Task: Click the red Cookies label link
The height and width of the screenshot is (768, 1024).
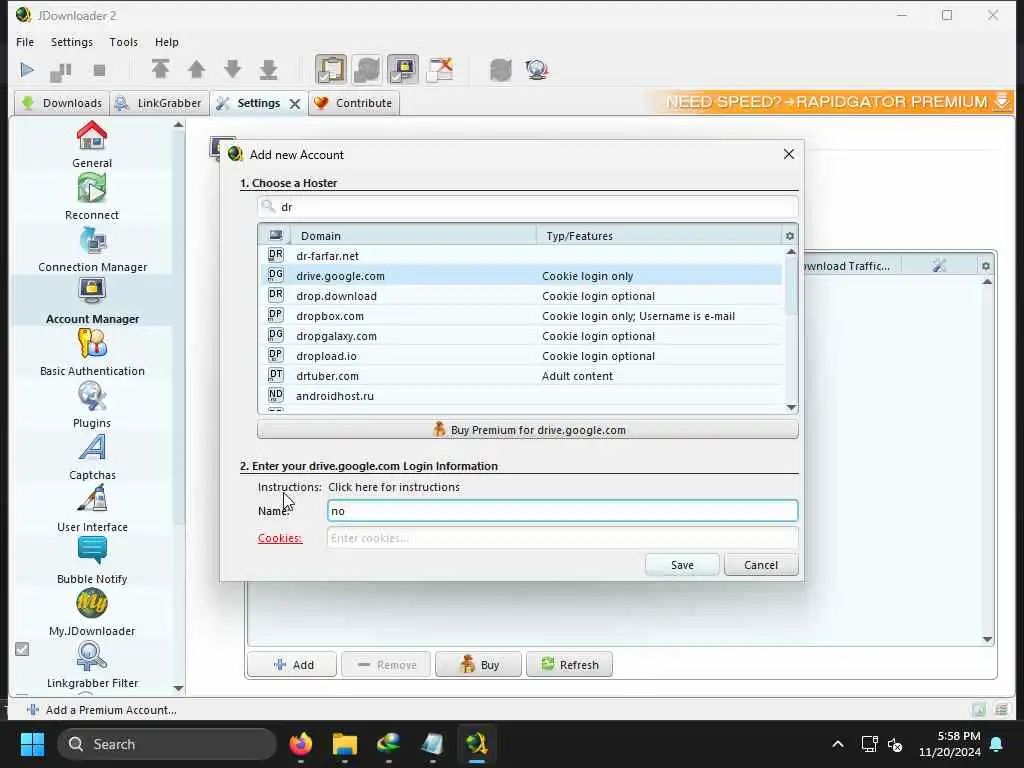Action: coord(280,538)
